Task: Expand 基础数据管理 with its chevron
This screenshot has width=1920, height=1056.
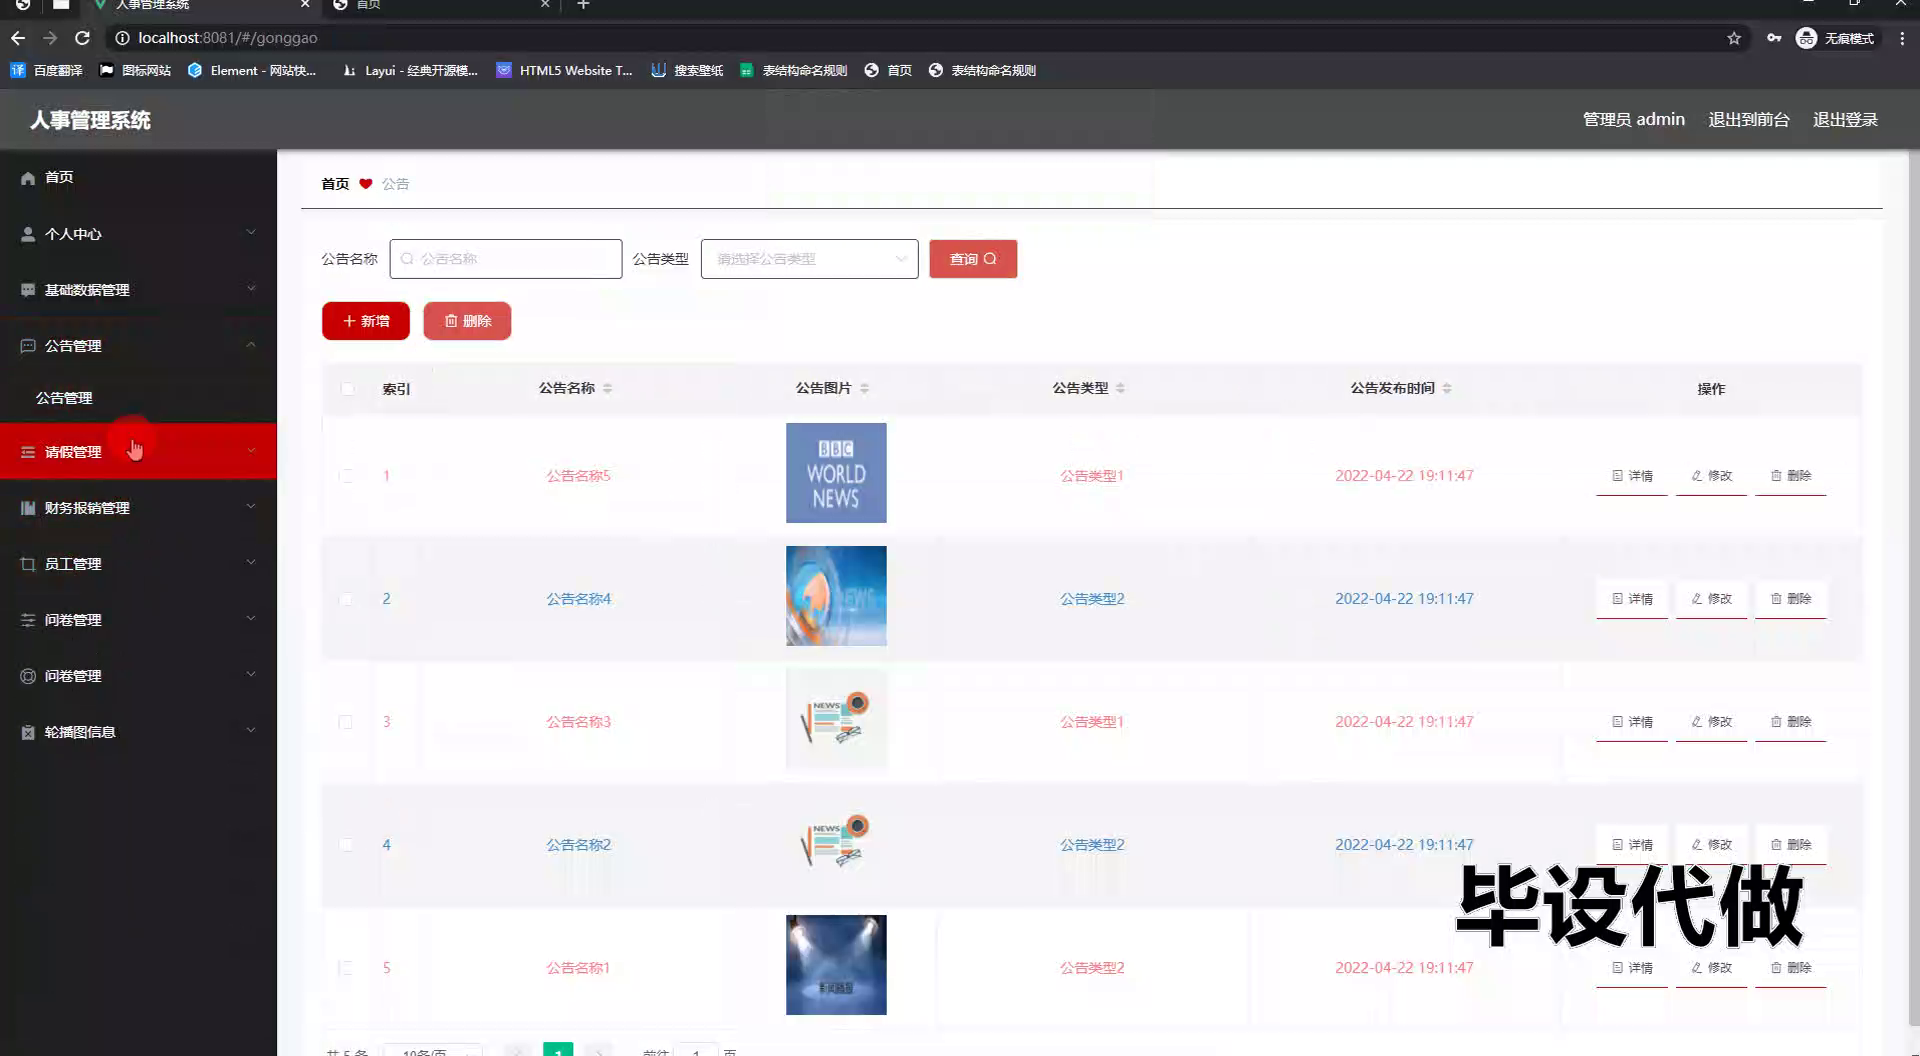Action: click(x=251, y=289)
